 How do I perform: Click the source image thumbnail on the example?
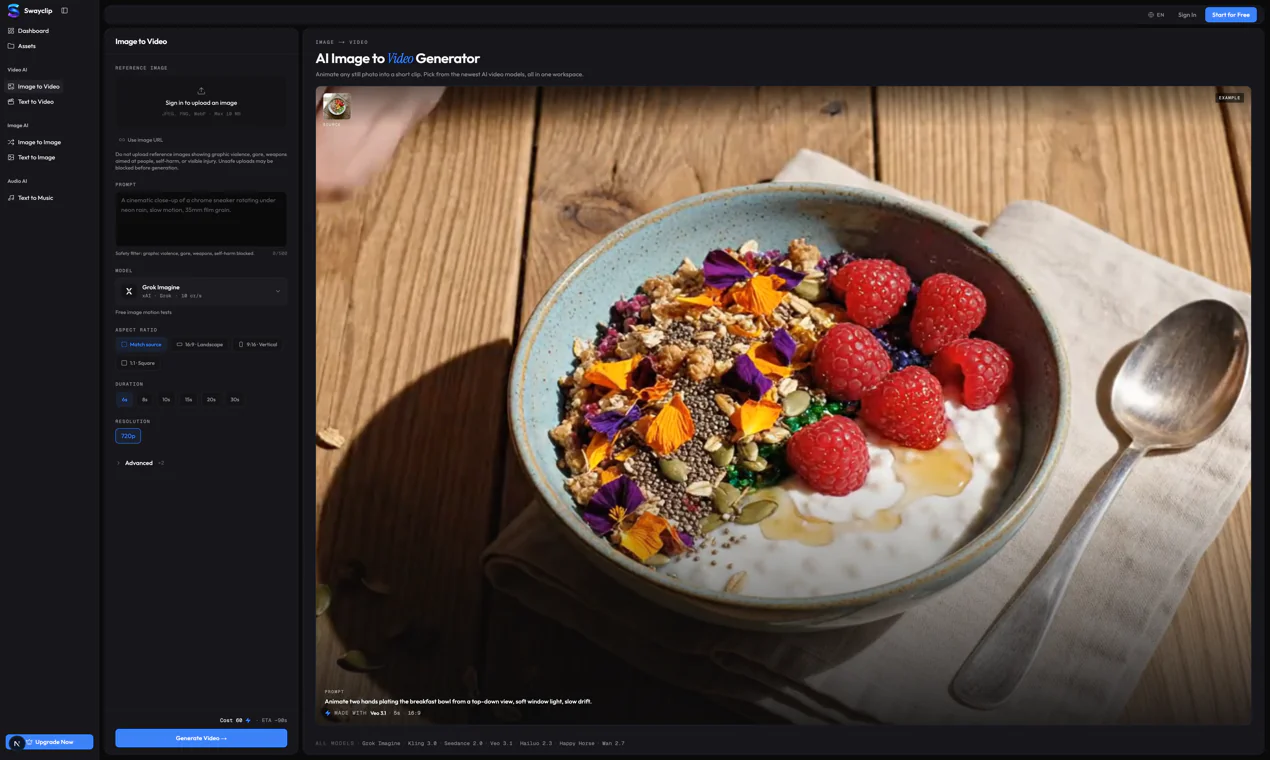click(x=337, y=106)
